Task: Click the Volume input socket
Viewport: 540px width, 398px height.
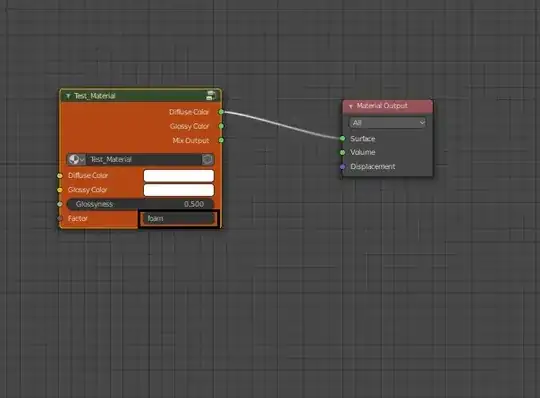Action: 342,152
